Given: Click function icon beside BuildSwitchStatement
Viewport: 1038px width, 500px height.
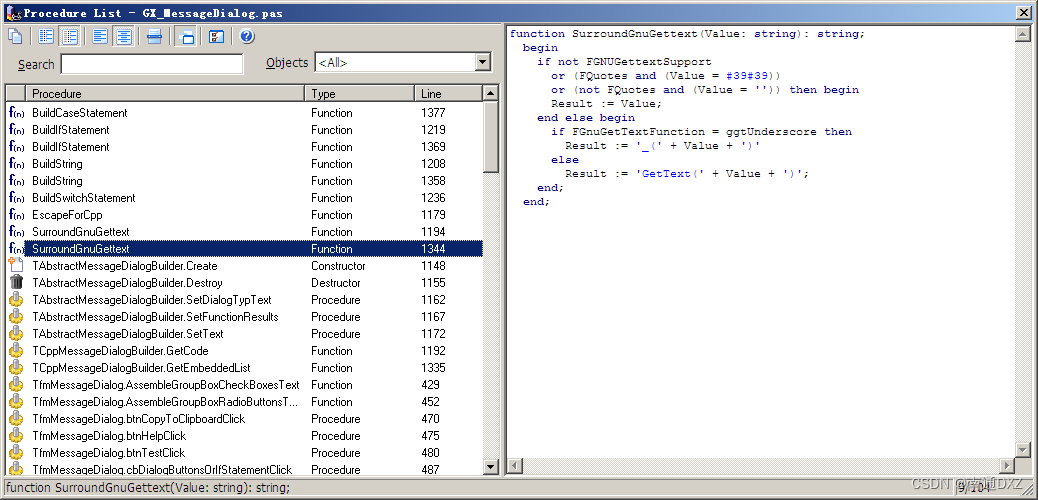Looking at the screenshot, I should 17,198.
